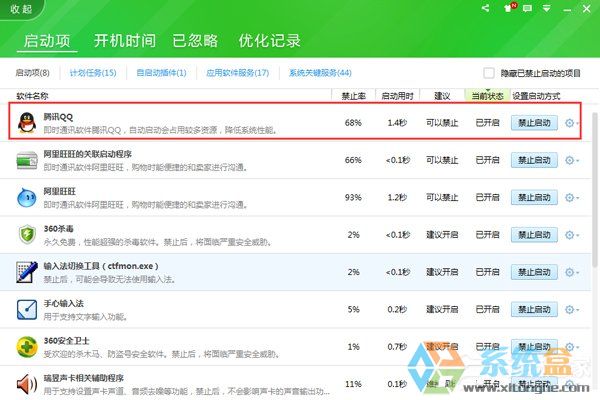The width and height of the screenshot is (600, 400).
Task: Open settings gear for 手心输入法 row
Action: [x=571, y=309]
